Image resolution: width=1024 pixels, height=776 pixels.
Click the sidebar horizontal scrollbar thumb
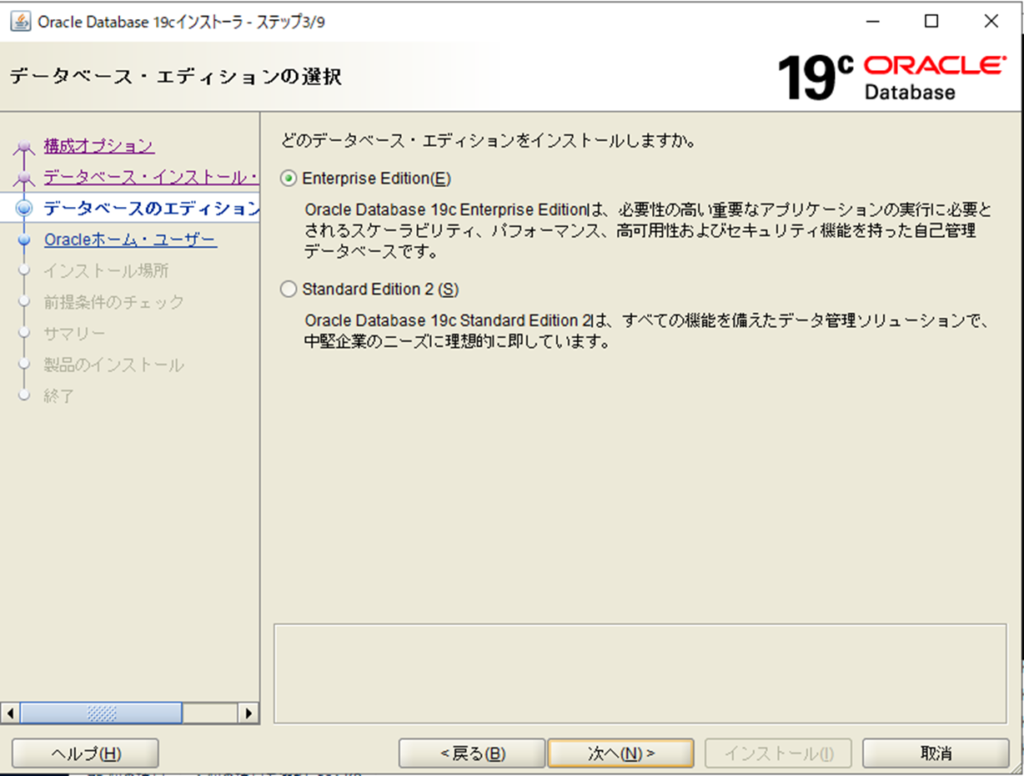pos(100,713)
